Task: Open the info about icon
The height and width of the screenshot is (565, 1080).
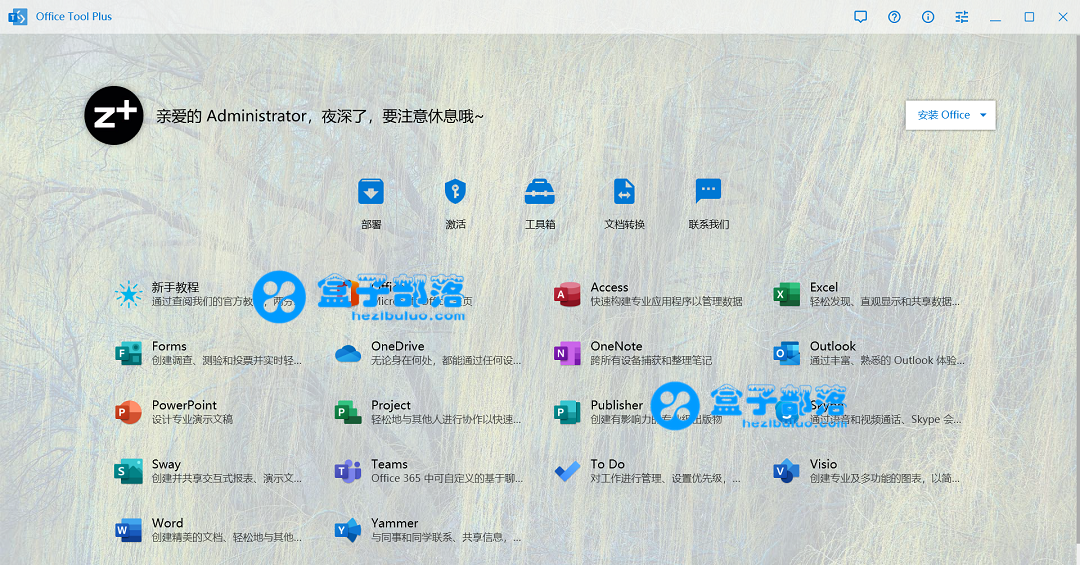Action: [928, 17]
